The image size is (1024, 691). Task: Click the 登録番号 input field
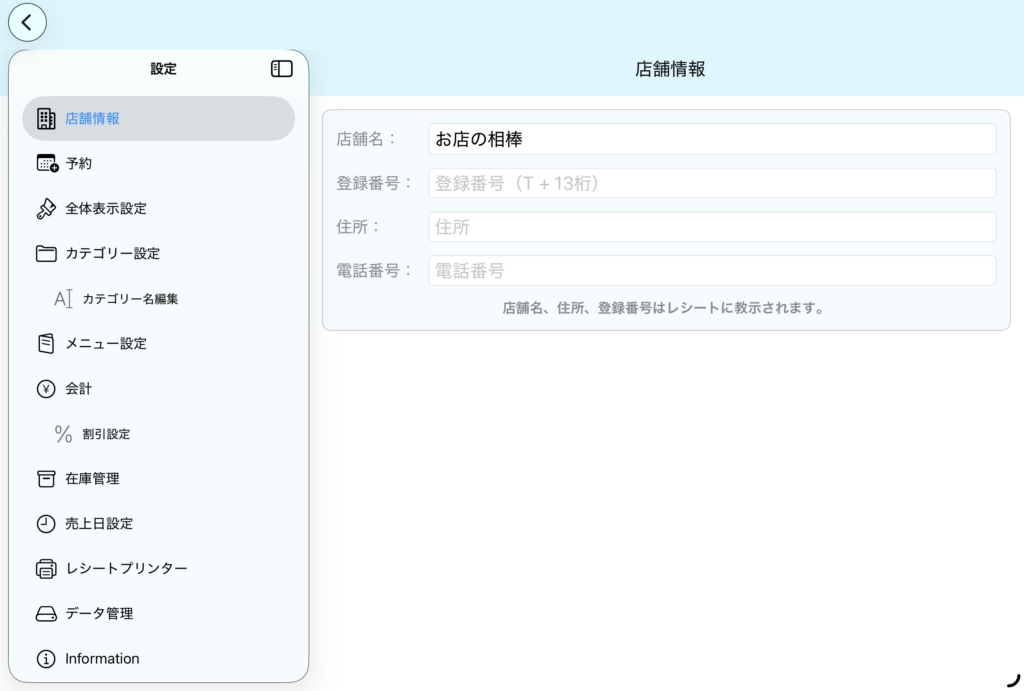click(712, 183)
